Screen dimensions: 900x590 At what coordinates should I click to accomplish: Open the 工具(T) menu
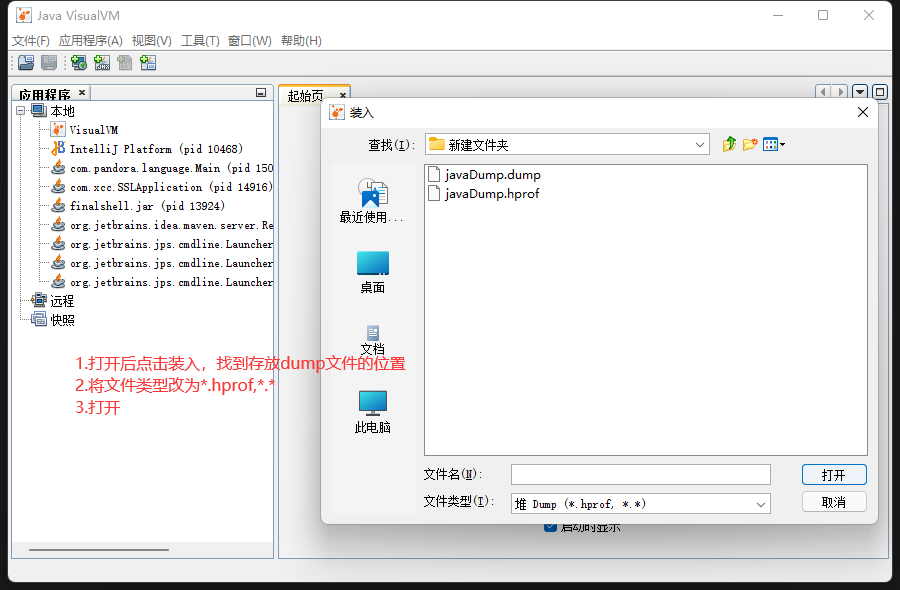click(x=200, y=41)
